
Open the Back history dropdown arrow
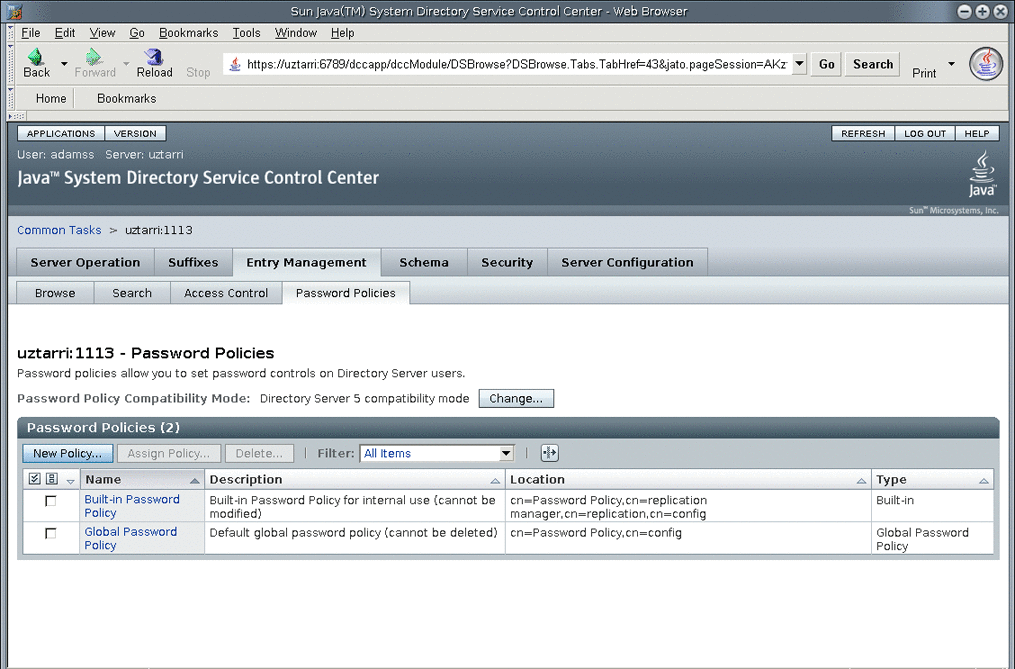tap(64, 63)
